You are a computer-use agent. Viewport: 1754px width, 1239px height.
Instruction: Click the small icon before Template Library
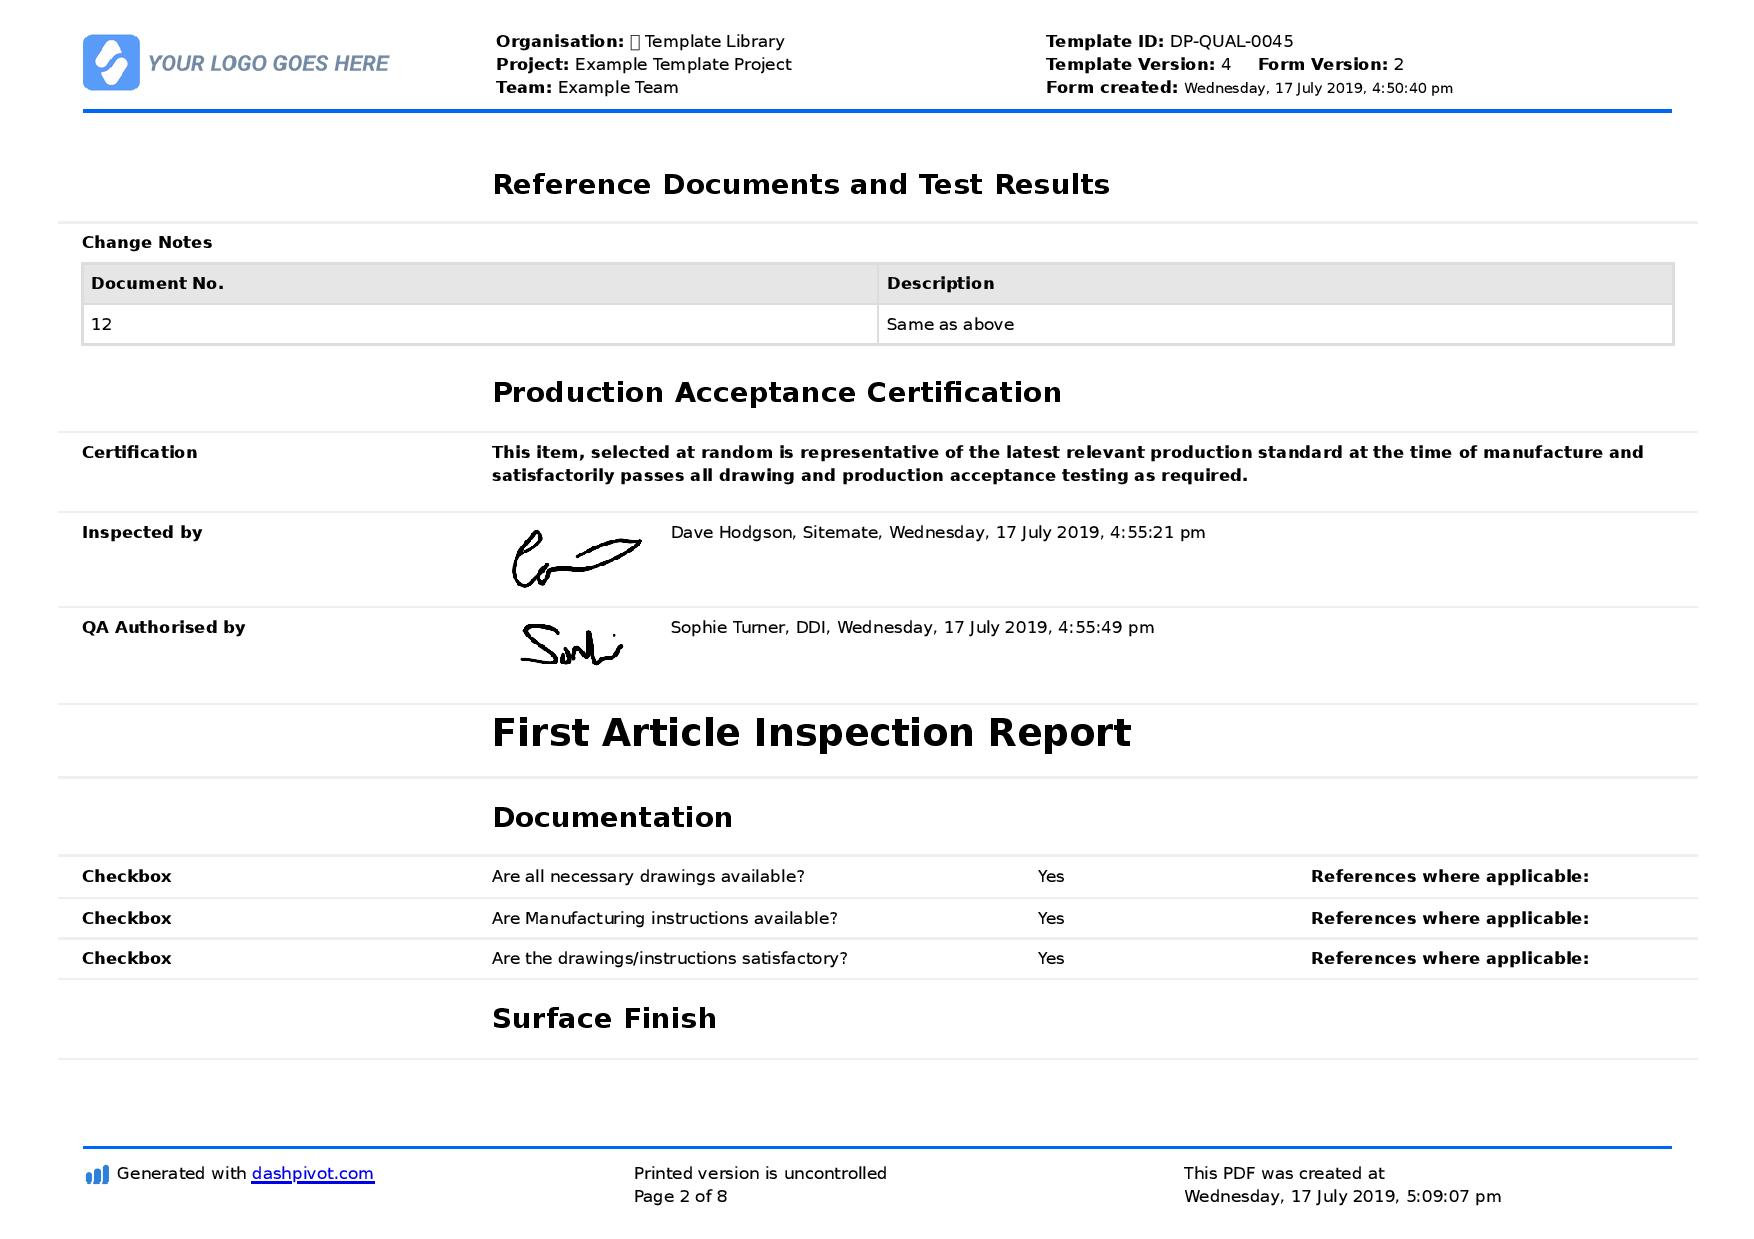pyautogui.click(x=634, y=42)
